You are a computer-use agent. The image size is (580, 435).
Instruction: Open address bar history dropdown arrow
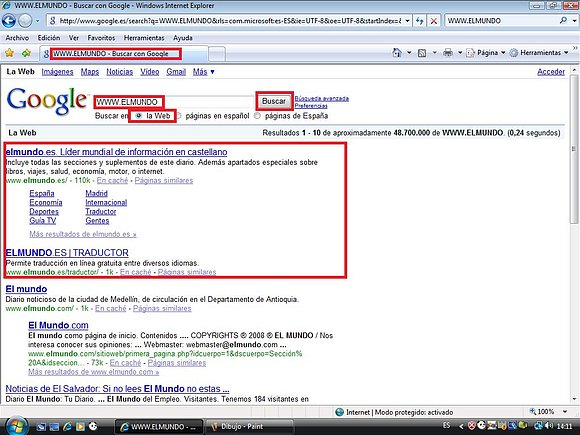point(407,21)
